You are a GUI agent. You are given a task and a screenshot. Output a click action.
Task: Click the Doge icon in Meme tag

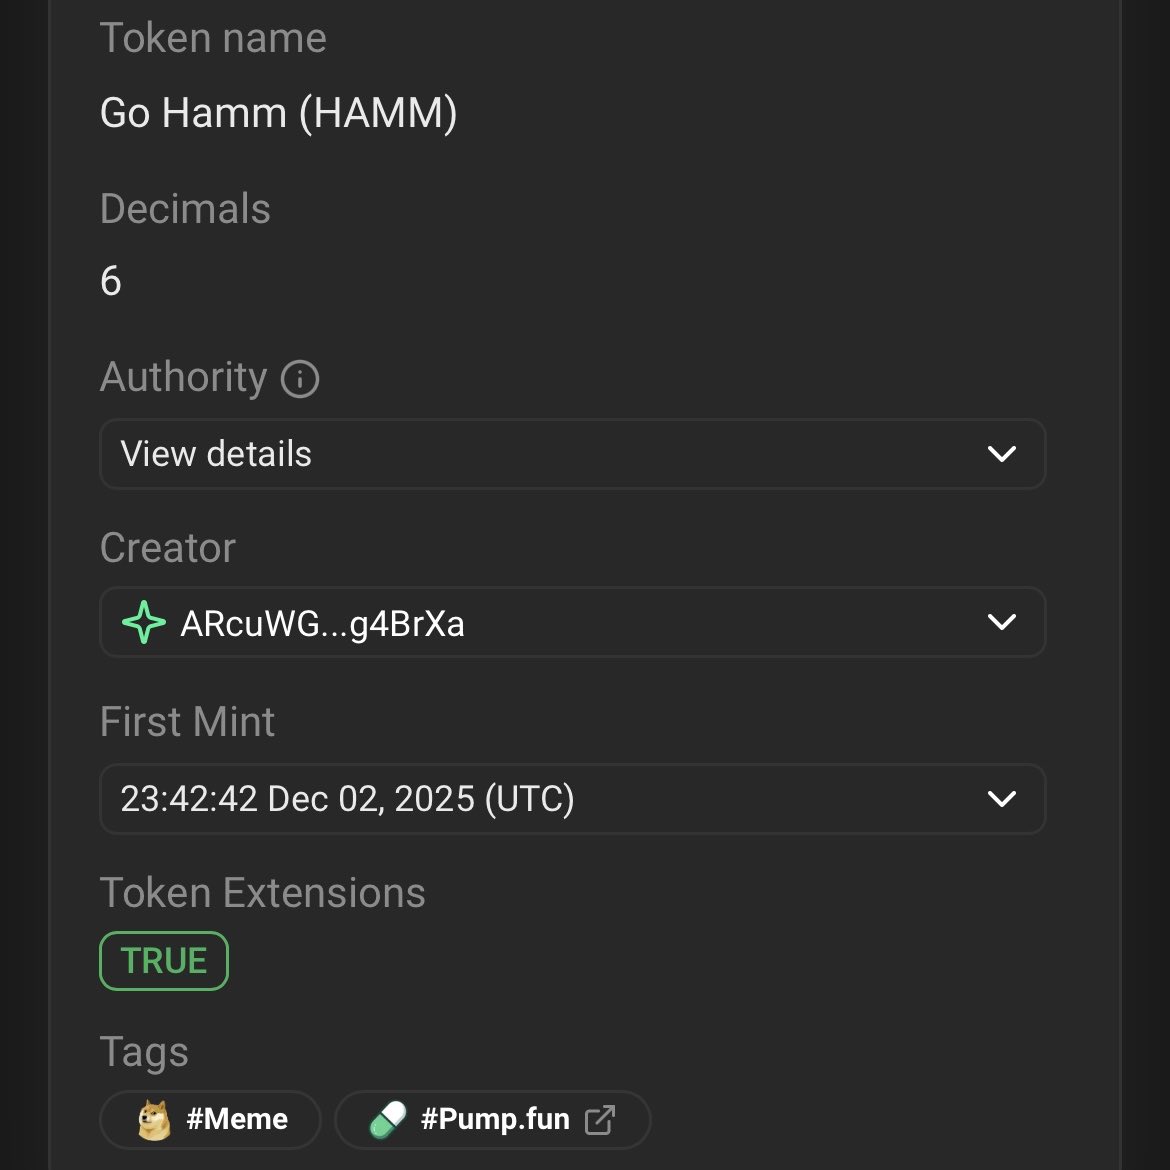tap(154, 1119)
